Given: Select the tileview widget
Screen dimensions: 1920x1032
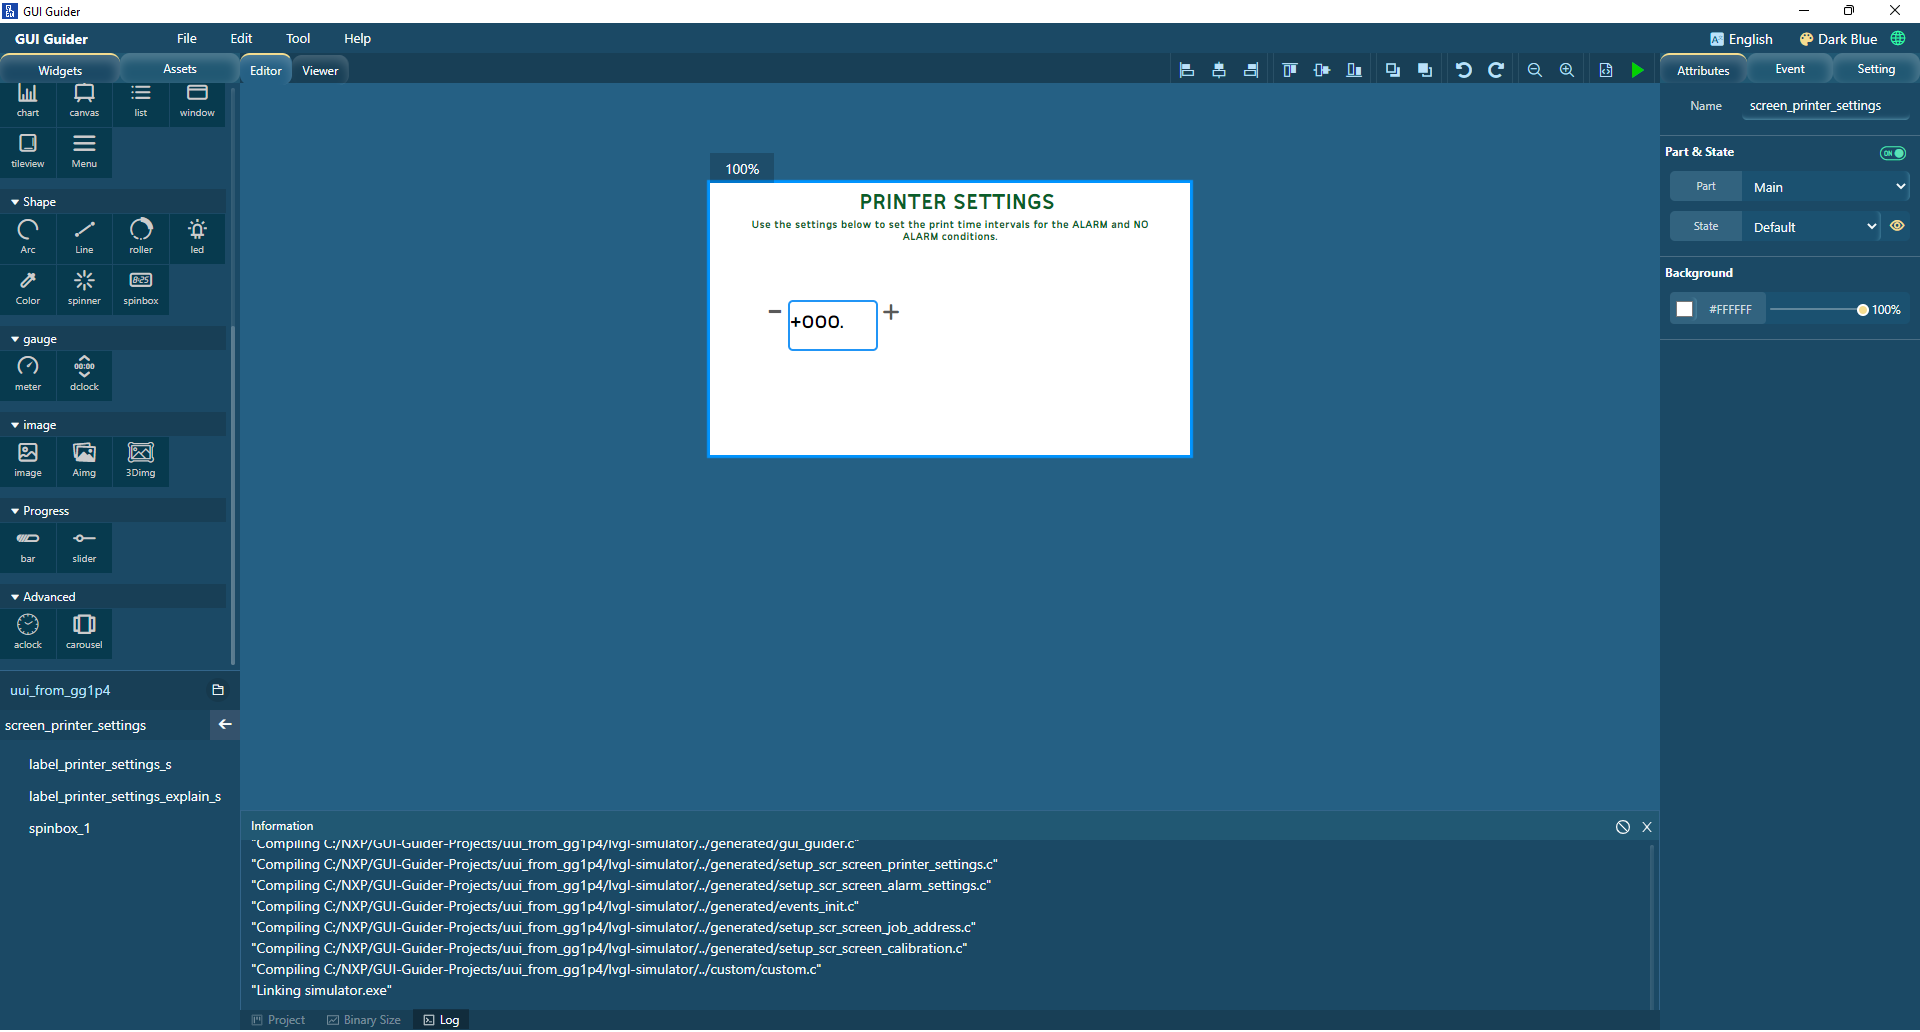Looking at the screenshot, I should point(28,152).
